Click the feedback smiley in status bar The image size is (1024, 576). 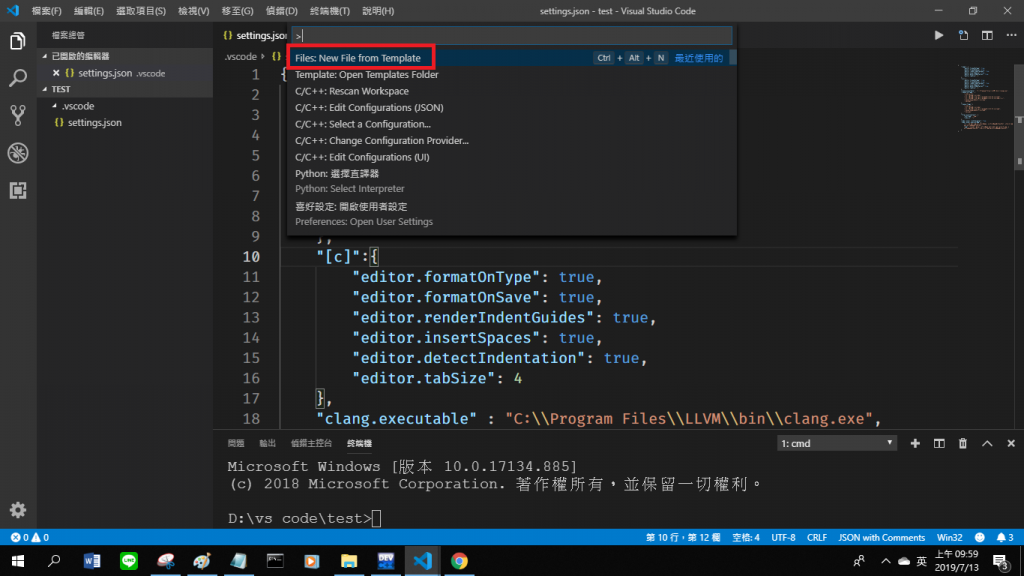980,537
